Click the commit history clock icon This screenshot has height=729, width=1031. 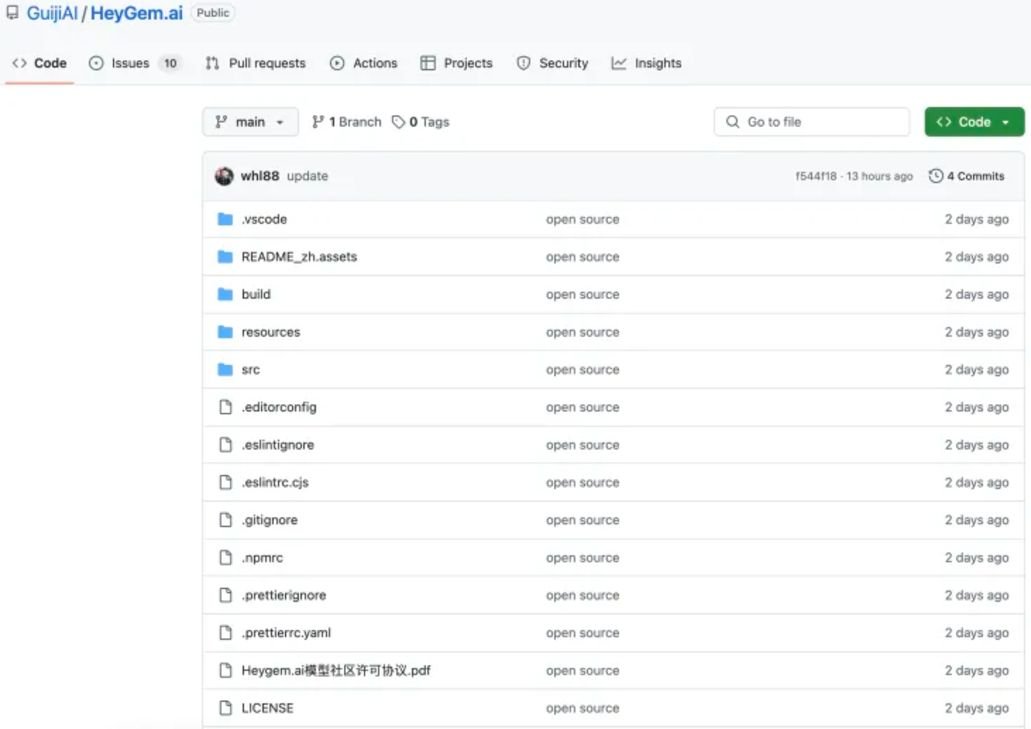936,176
